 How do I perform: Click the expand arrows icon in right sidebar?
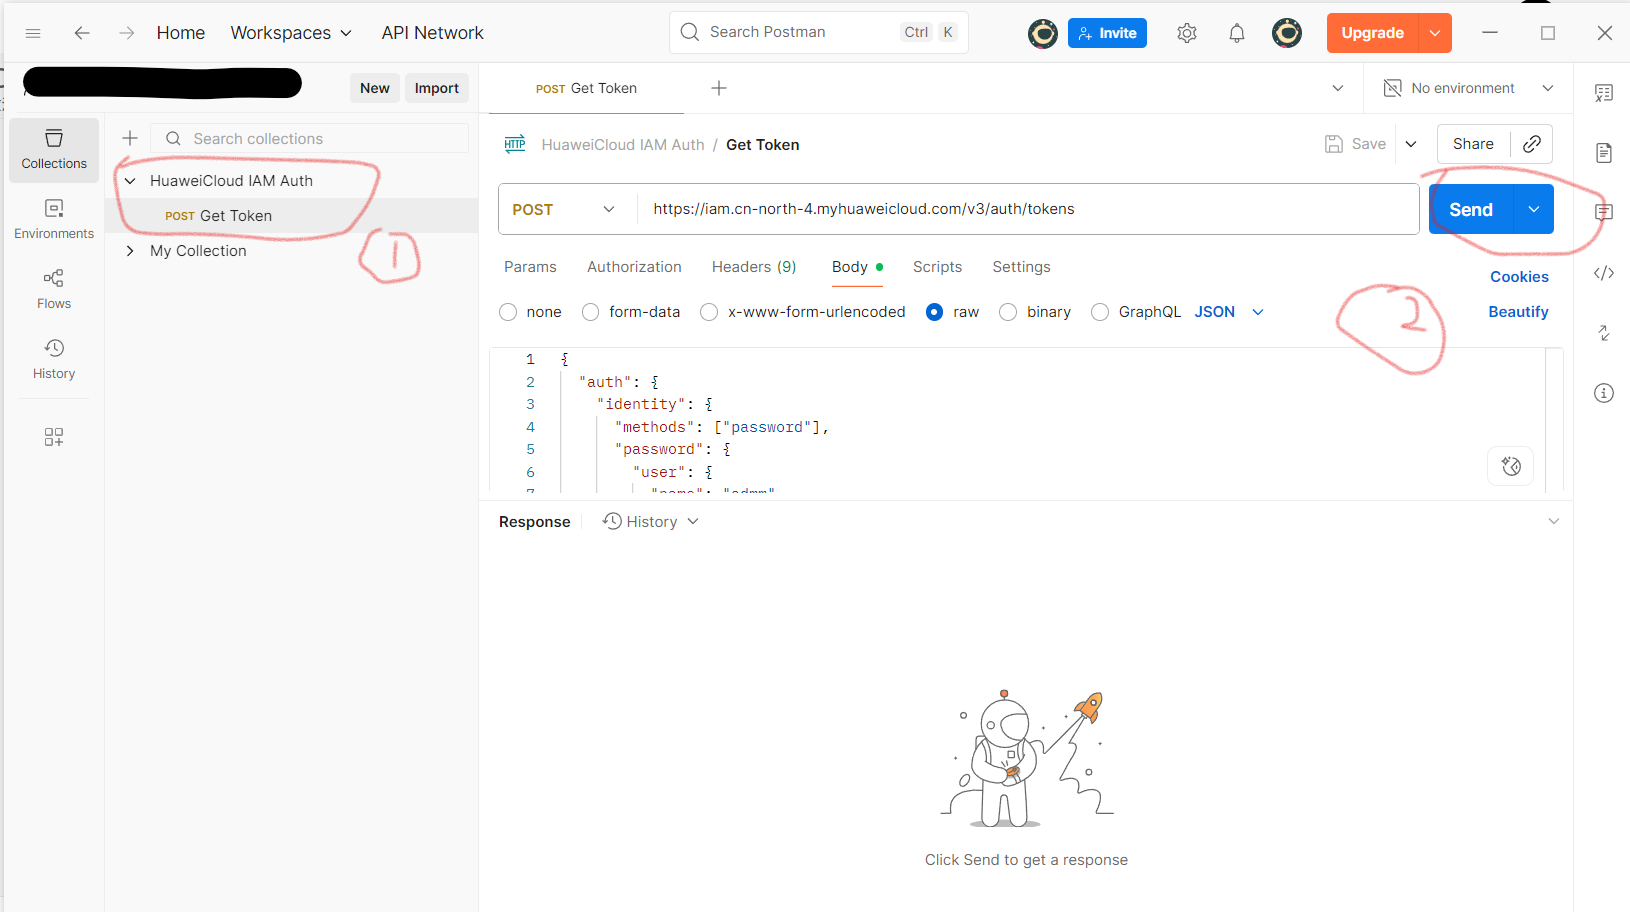pyautogui.click(x=1604, y=333)
